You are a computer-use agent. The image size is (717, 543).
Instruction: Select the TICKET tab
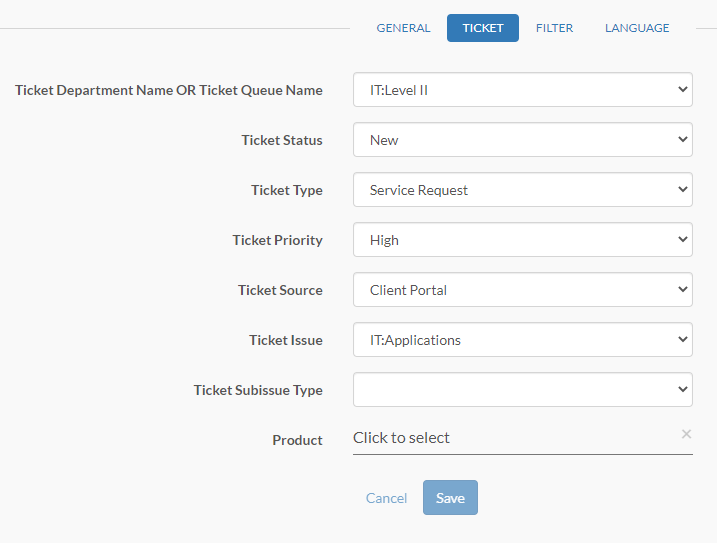[483, 28]
